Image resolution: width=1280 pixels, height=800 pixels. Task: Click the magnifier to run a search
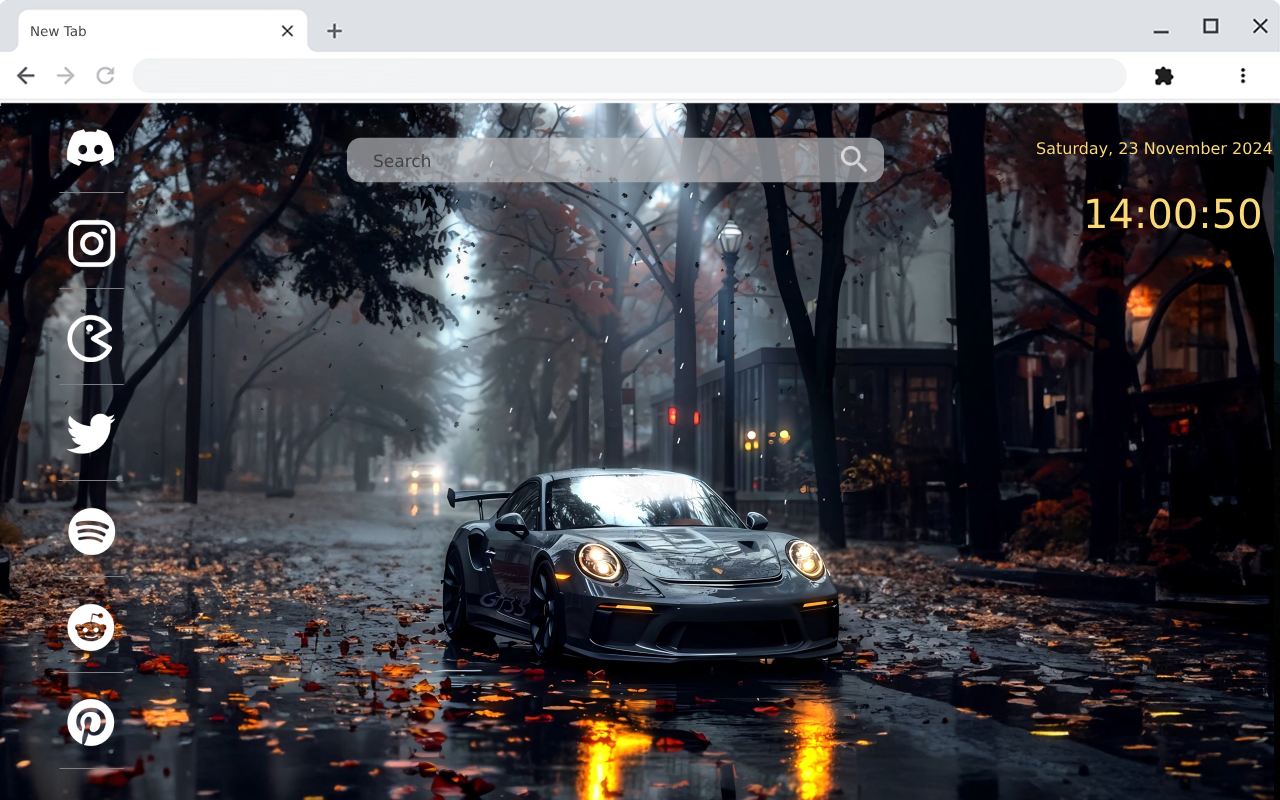[x=853, y=159]
